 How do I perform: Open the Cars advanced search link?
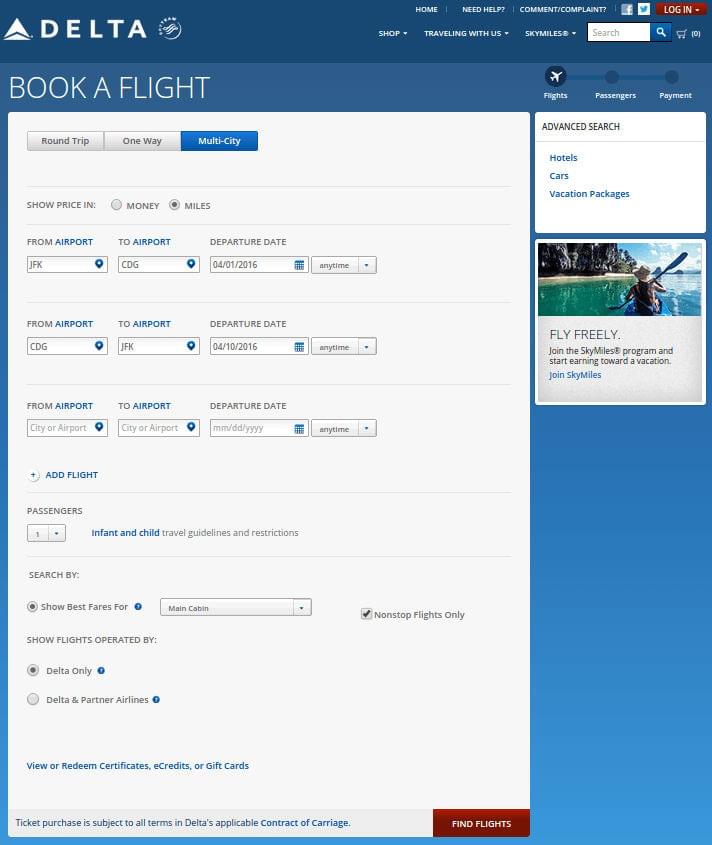click(559, 176)
